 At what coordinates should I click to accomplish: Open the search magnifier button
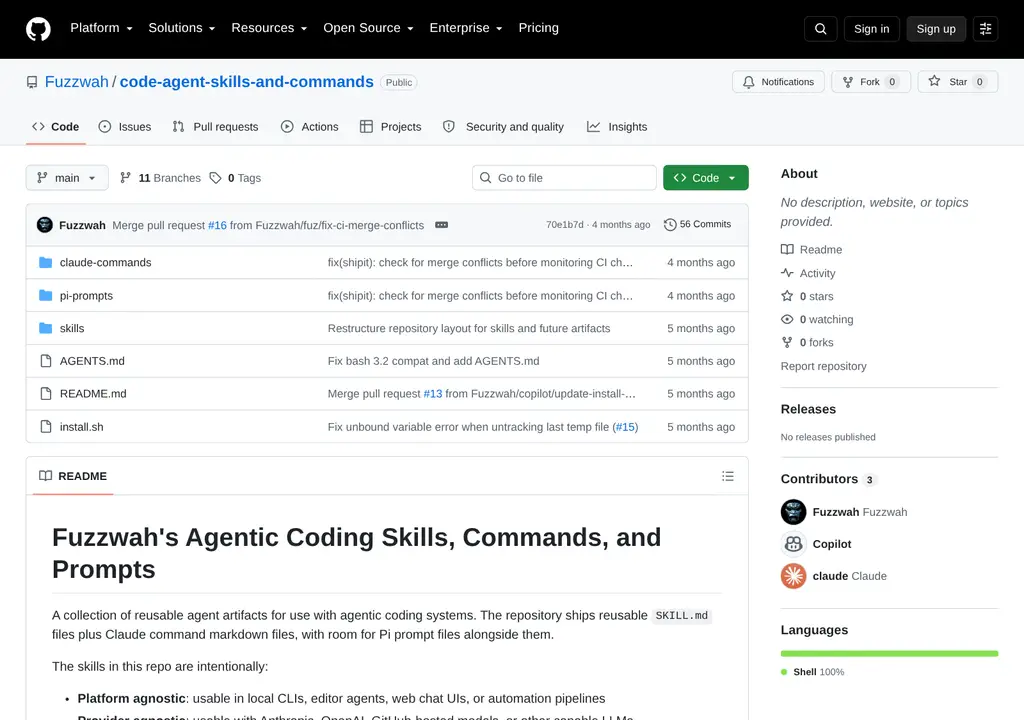point(820,29)
